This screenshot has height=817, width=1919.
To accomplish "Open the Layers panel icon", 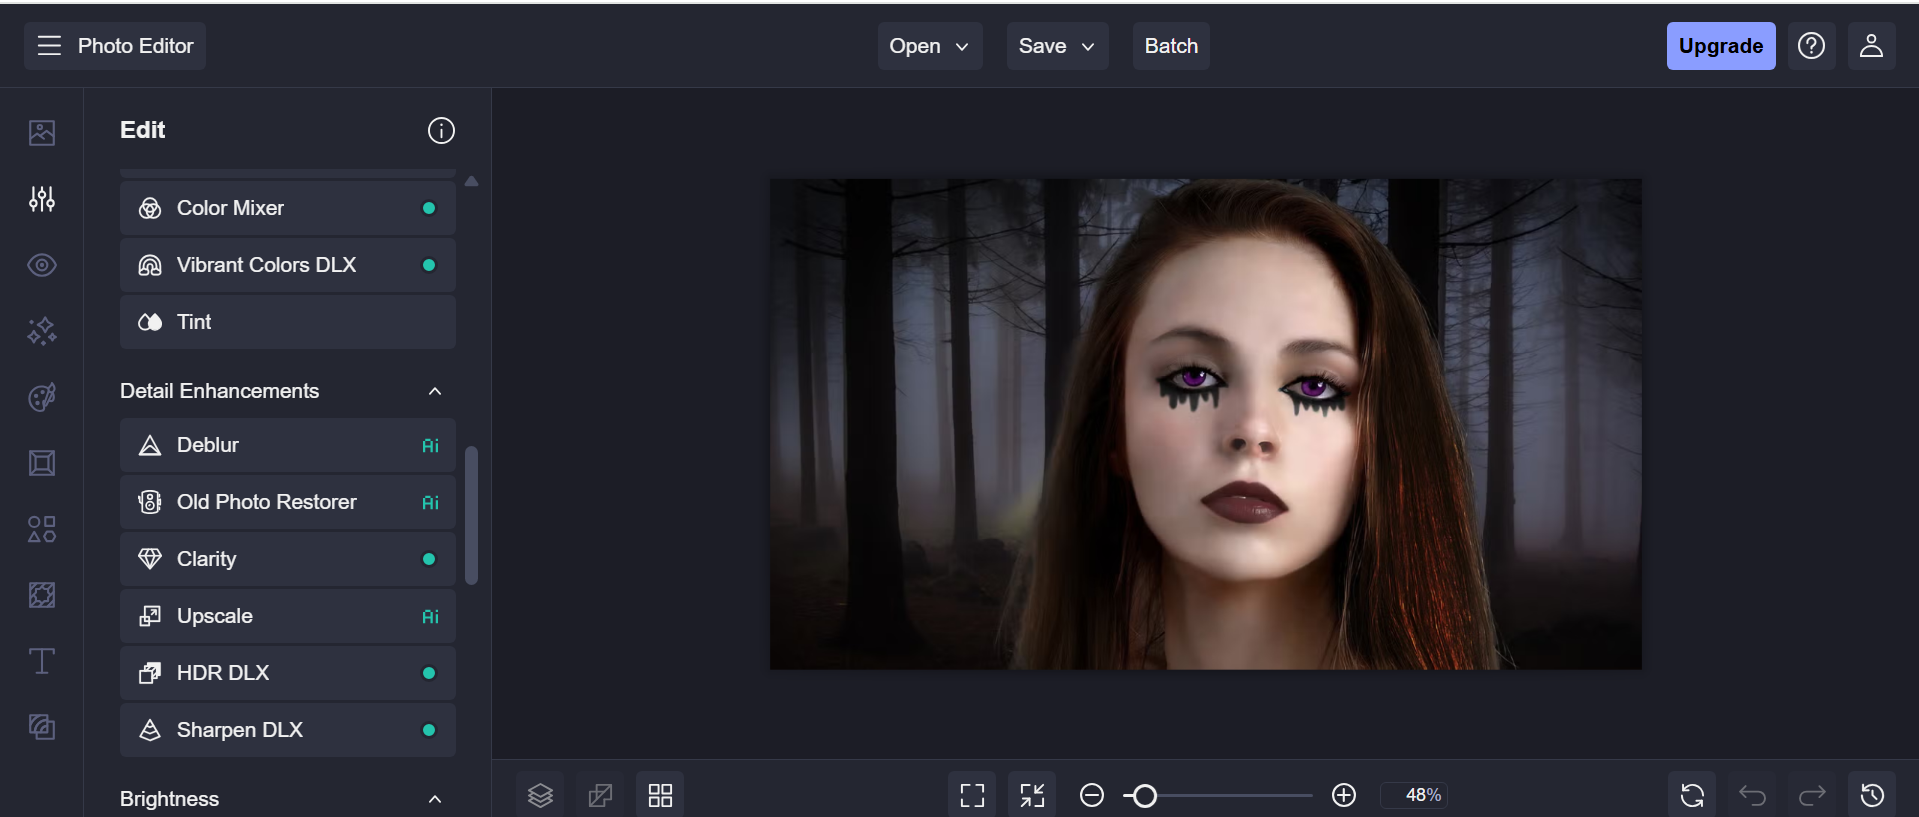I will click(x=540, y=795).
